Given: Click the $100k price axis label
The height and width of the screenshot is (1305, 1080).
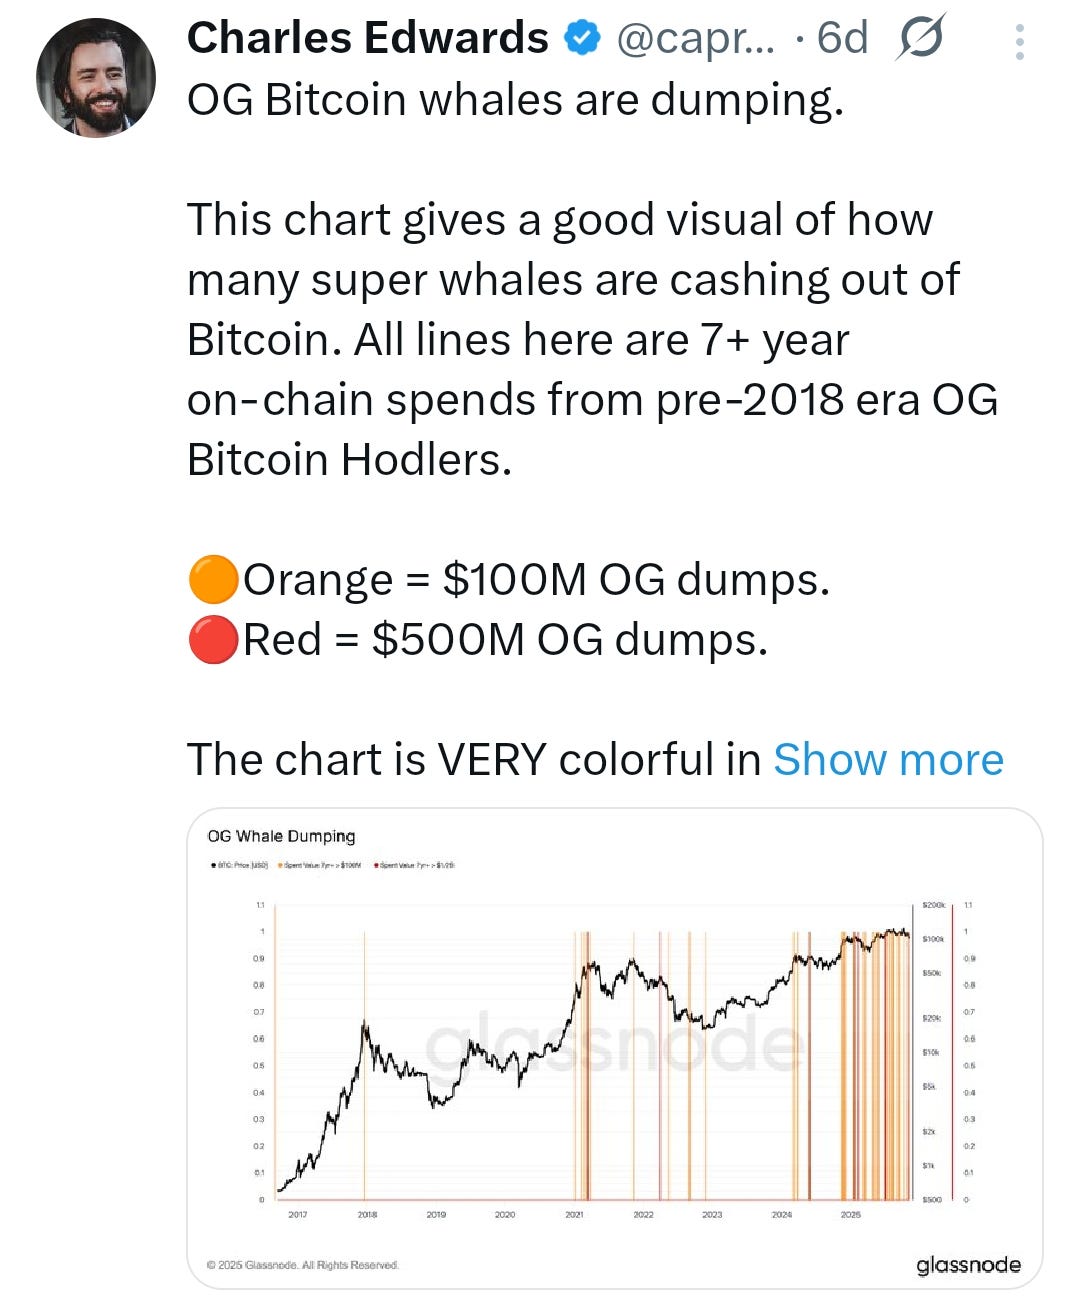Looking at the screenshot, I should coord(932,939).
